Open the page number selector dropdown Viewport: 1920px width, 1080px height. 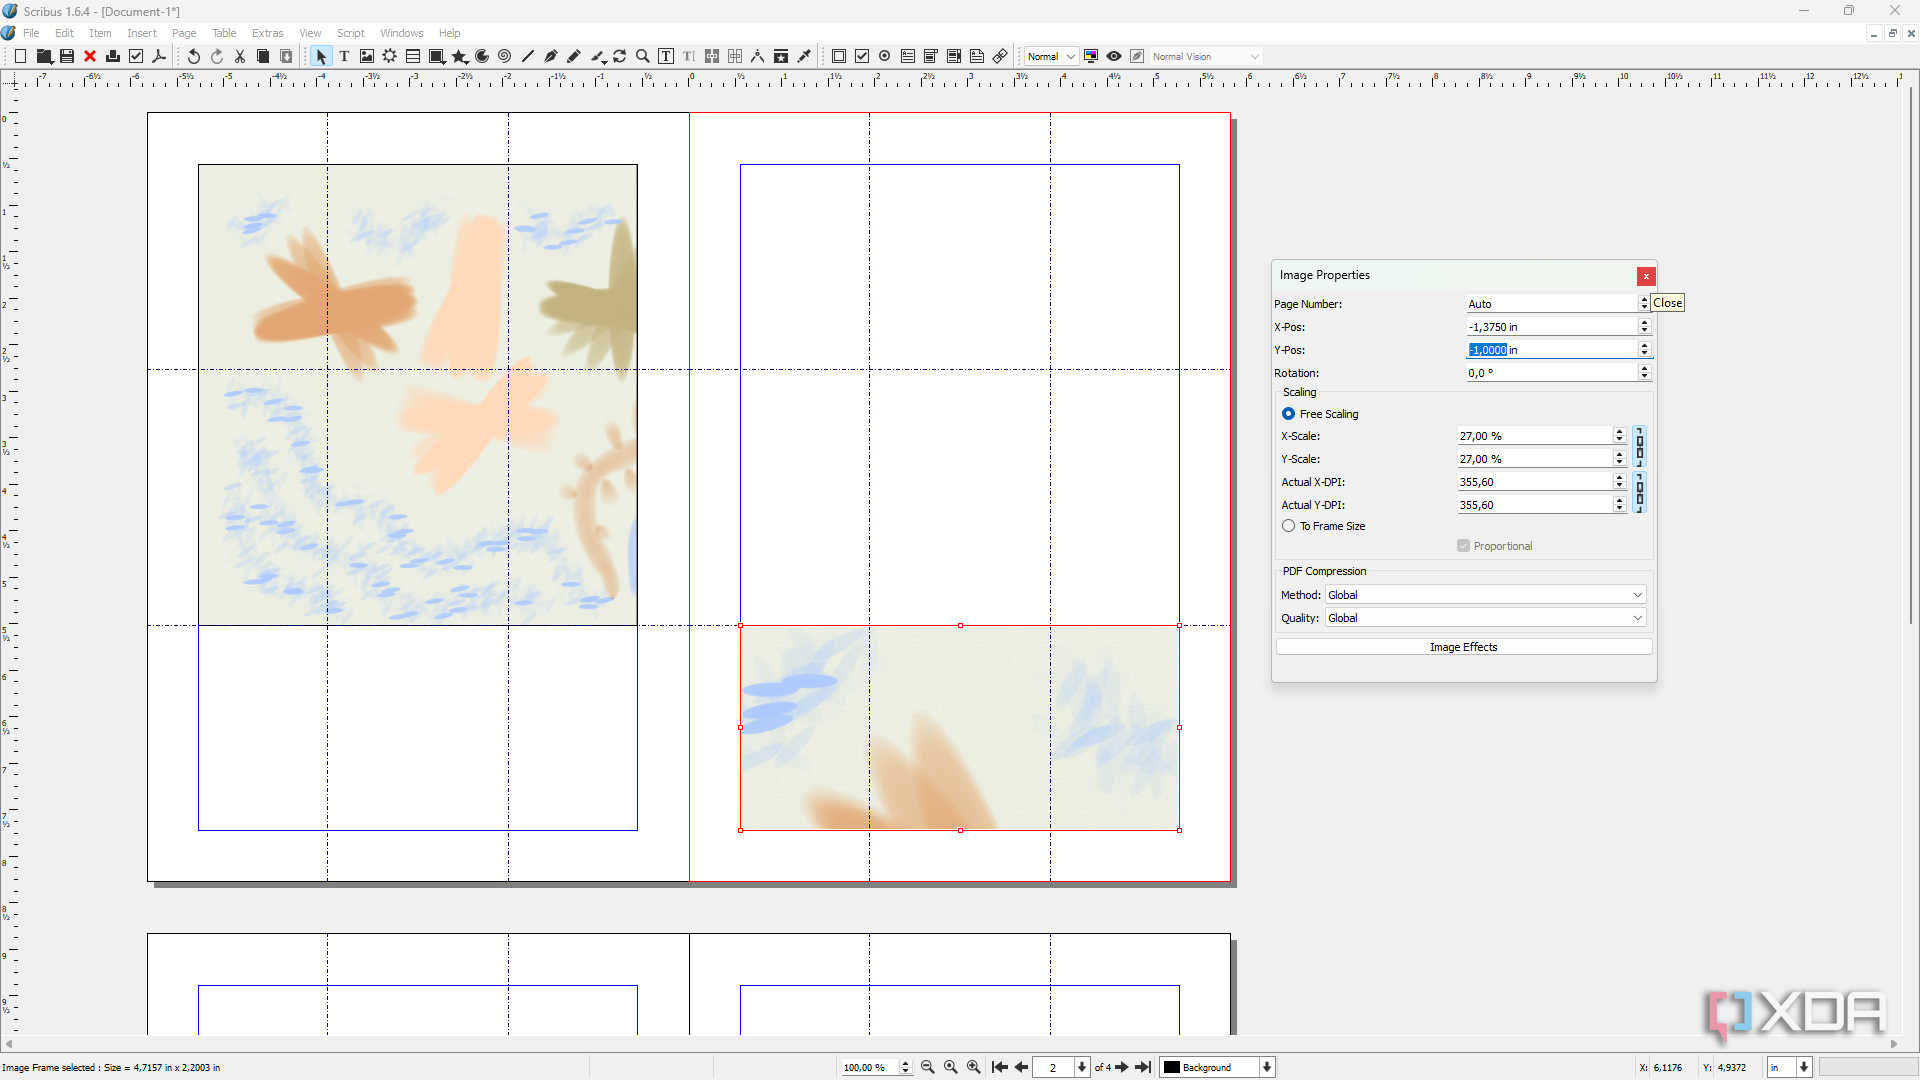coord(1082,1067)
